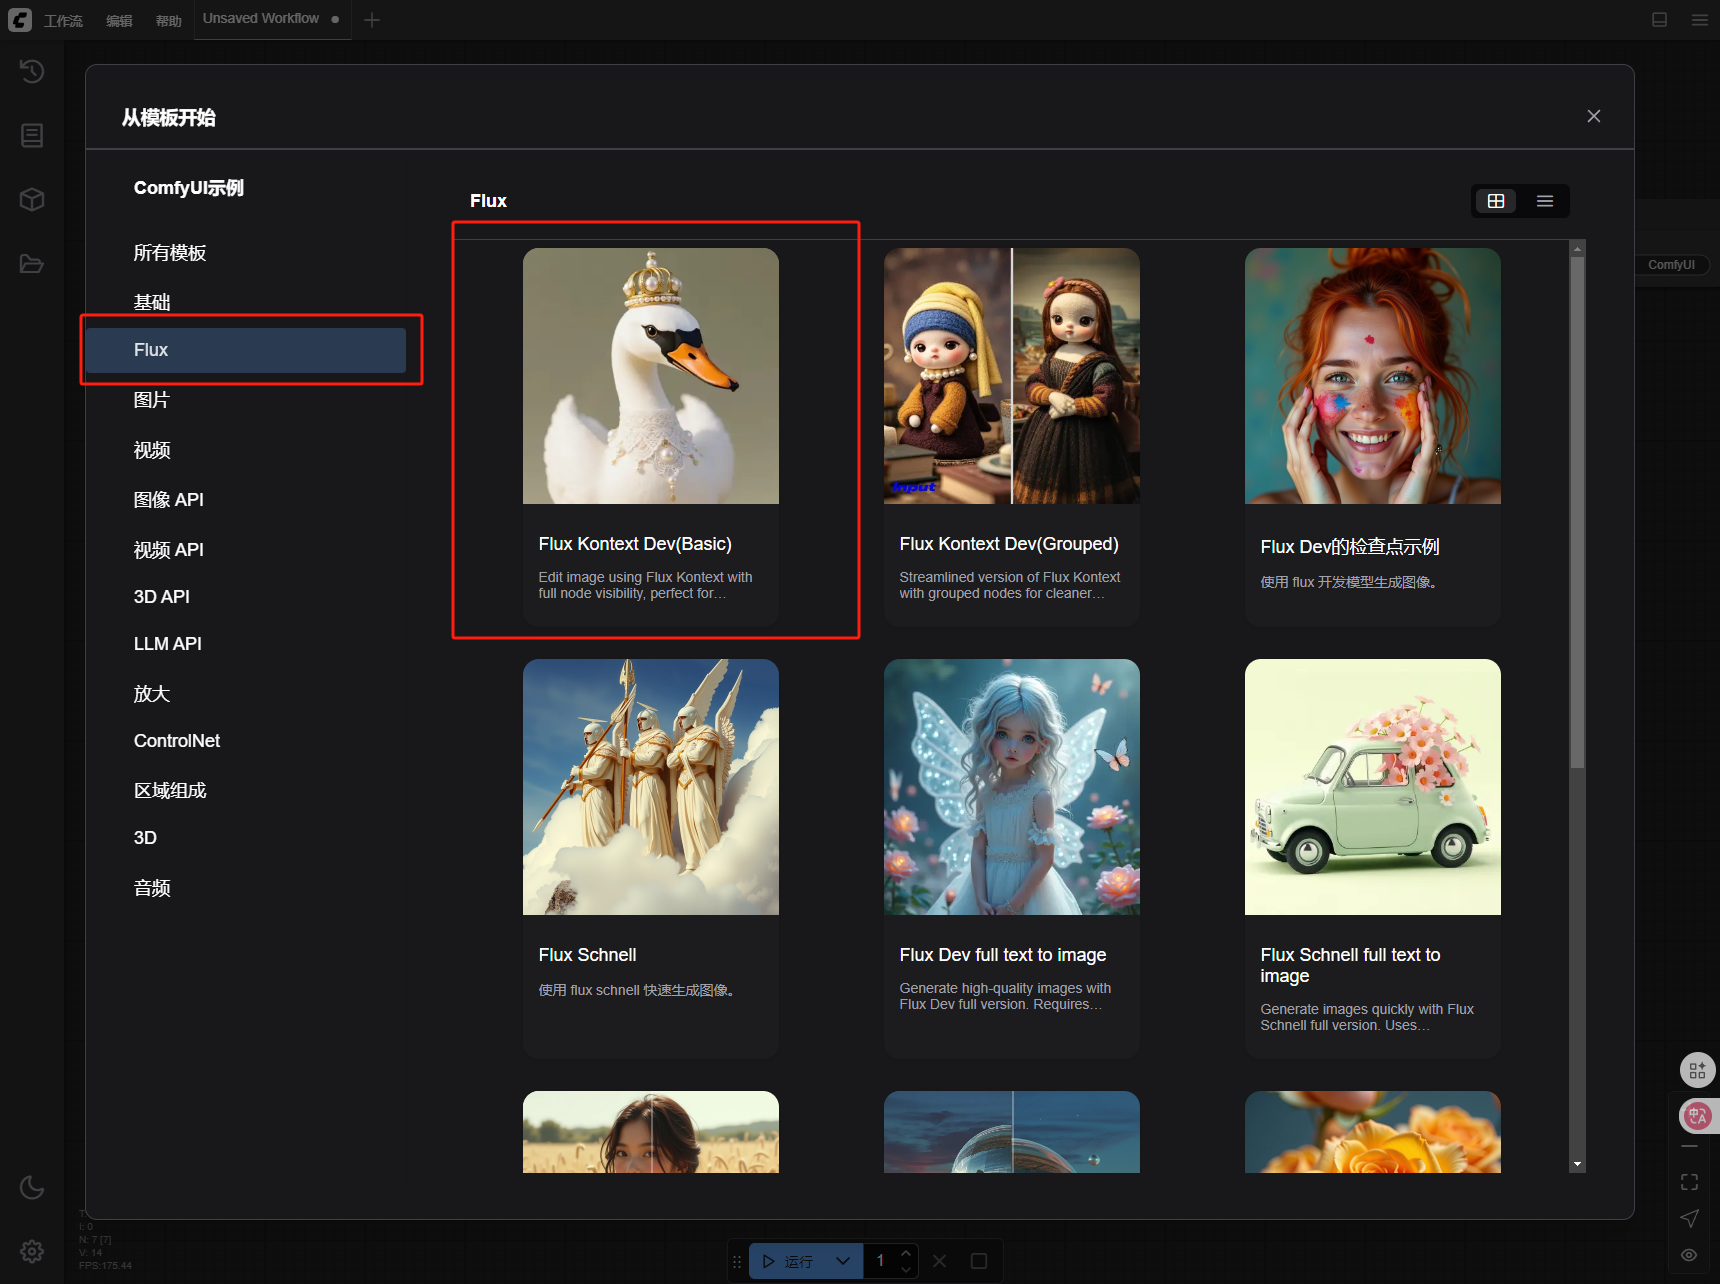Image resolution: width=1720 pixels, height=1284 pixels.
Task: Open the model library cube icon
Action: (32, 199)
